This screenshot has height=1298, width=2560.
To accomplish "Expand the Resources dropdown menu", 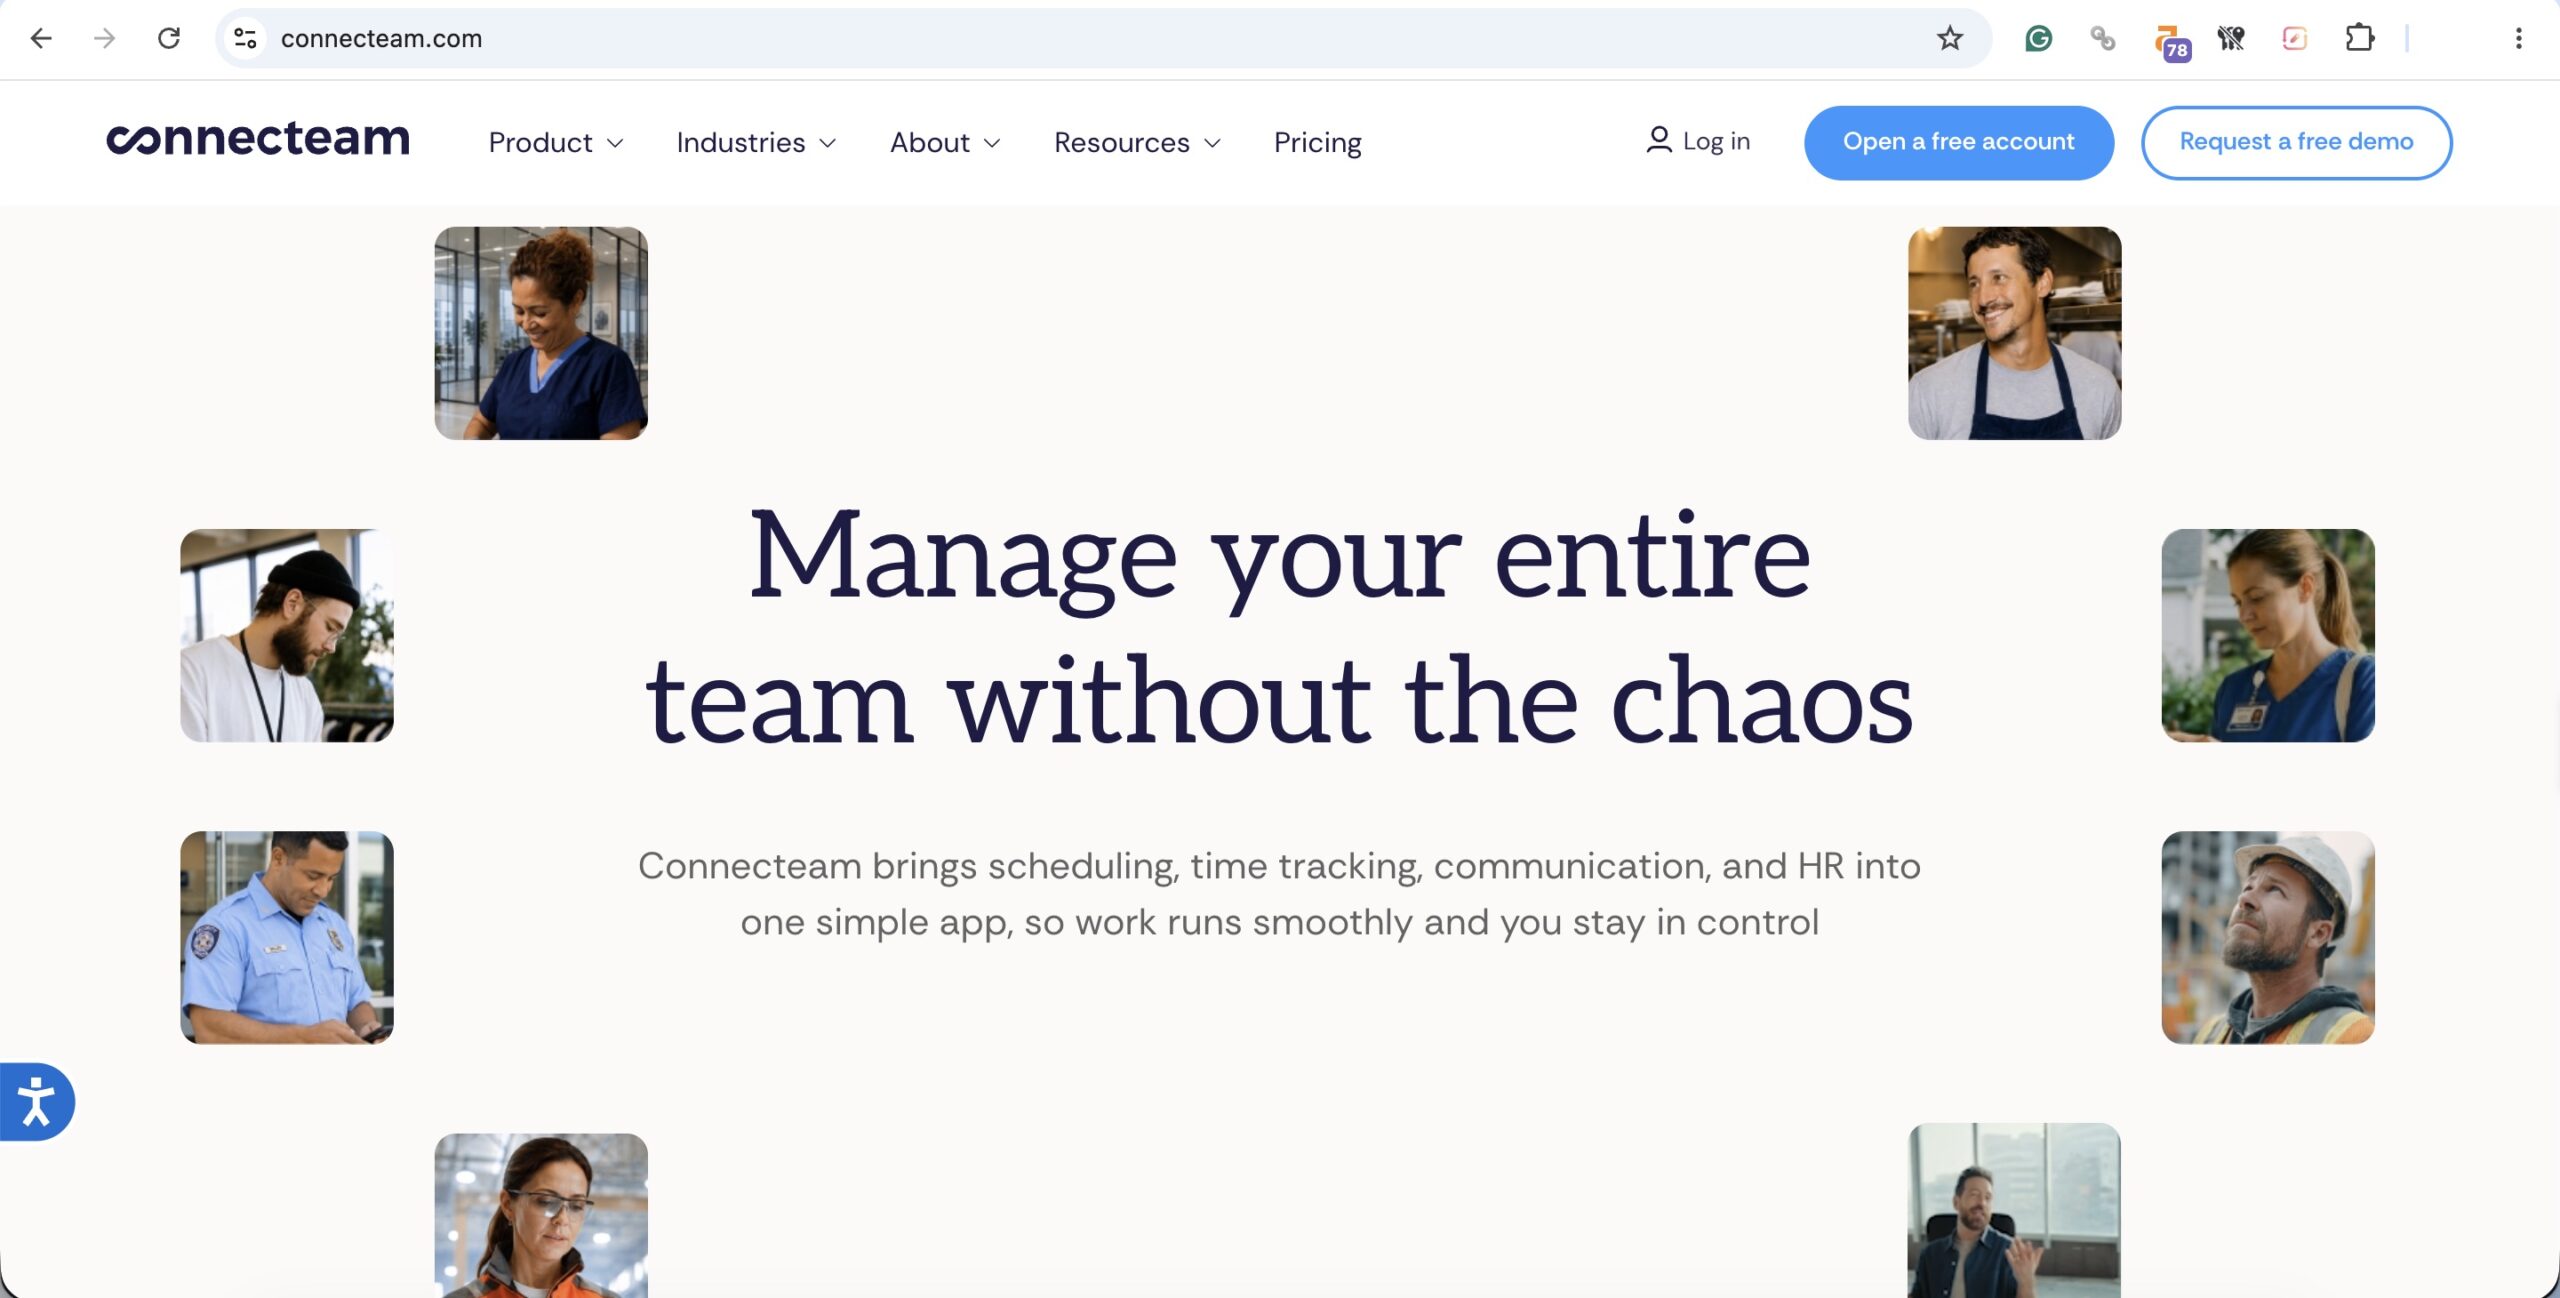I will (1137, 142).
